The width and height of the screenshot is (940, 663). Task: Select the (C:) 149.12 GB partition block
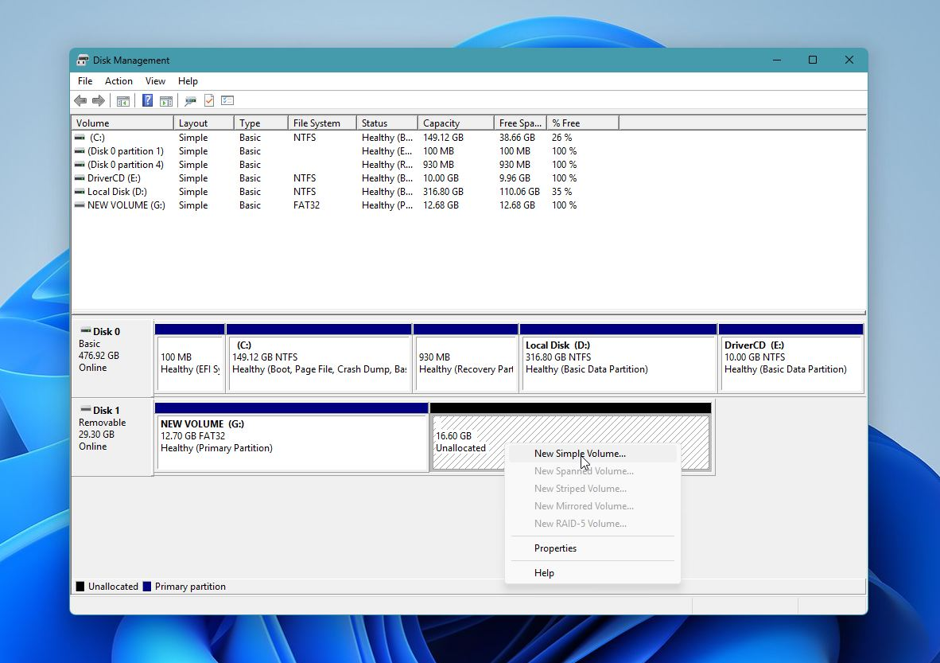[320, 358]
